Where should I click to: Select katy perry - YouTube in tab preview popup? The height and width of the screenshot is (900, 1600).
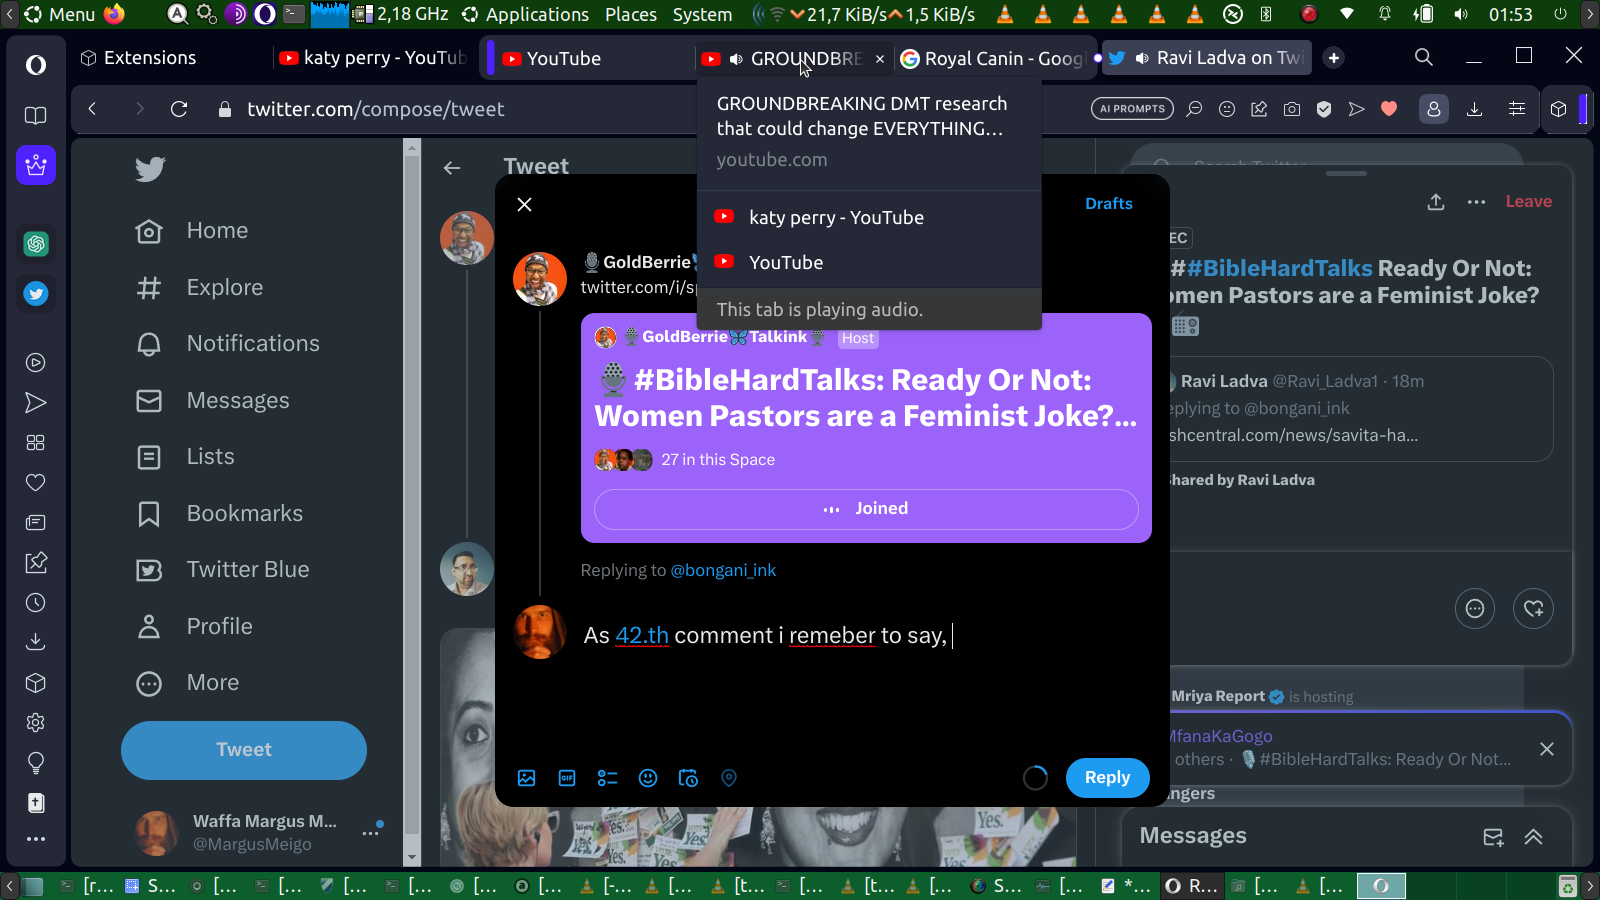[x=869, y=218]
